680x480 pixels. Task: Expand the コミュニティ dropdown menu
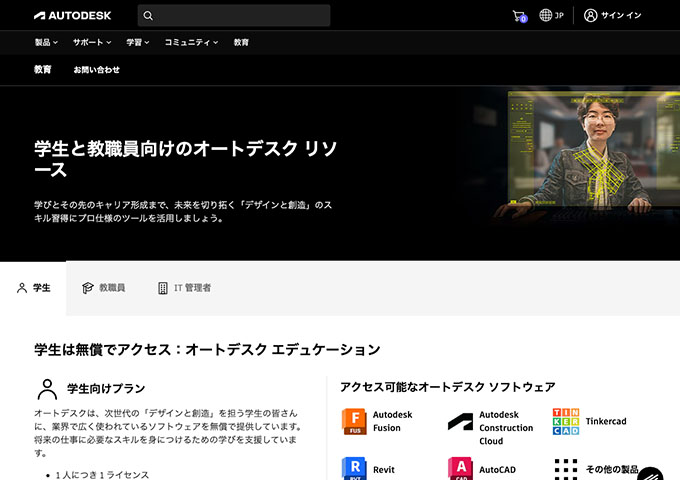coord(191,42)
